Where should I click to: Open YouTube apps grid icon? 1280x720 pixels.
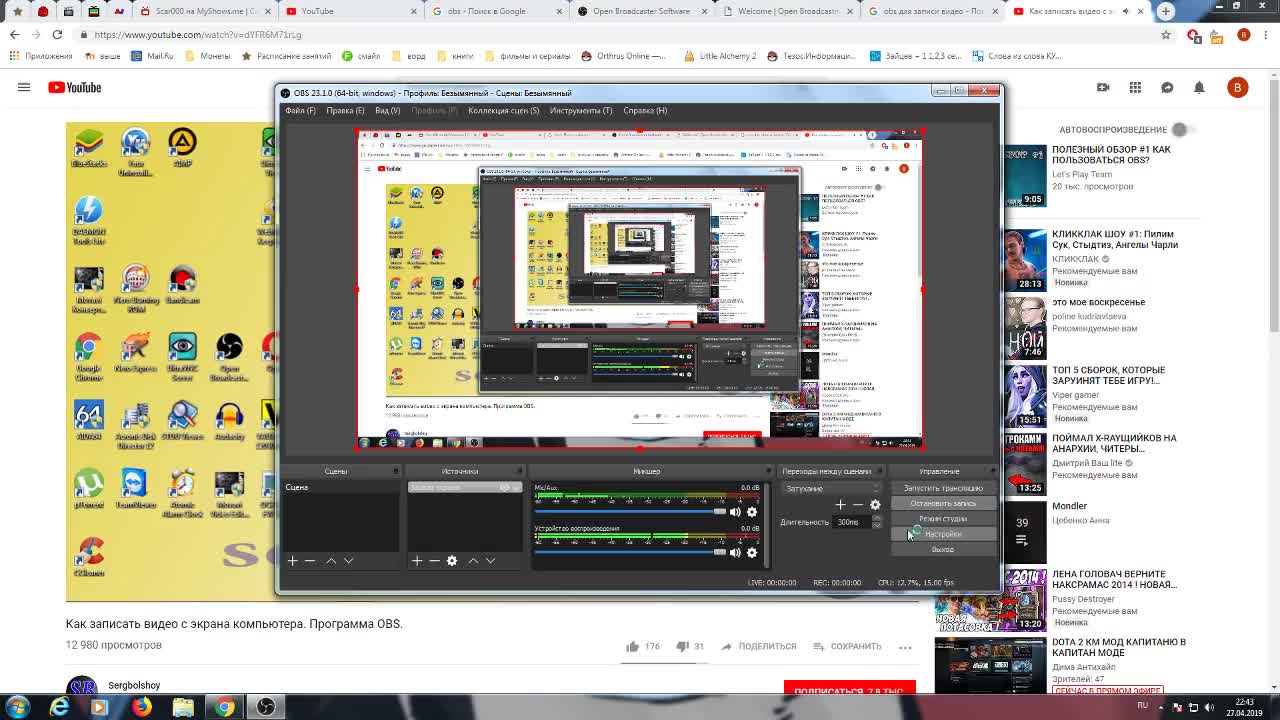tap(1135, 87)
